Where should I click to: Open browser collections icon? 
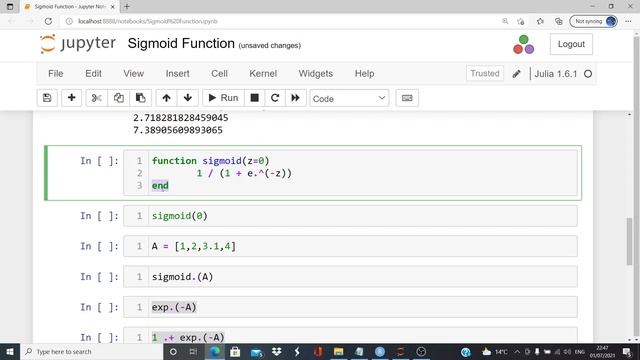tap(559, 21)
